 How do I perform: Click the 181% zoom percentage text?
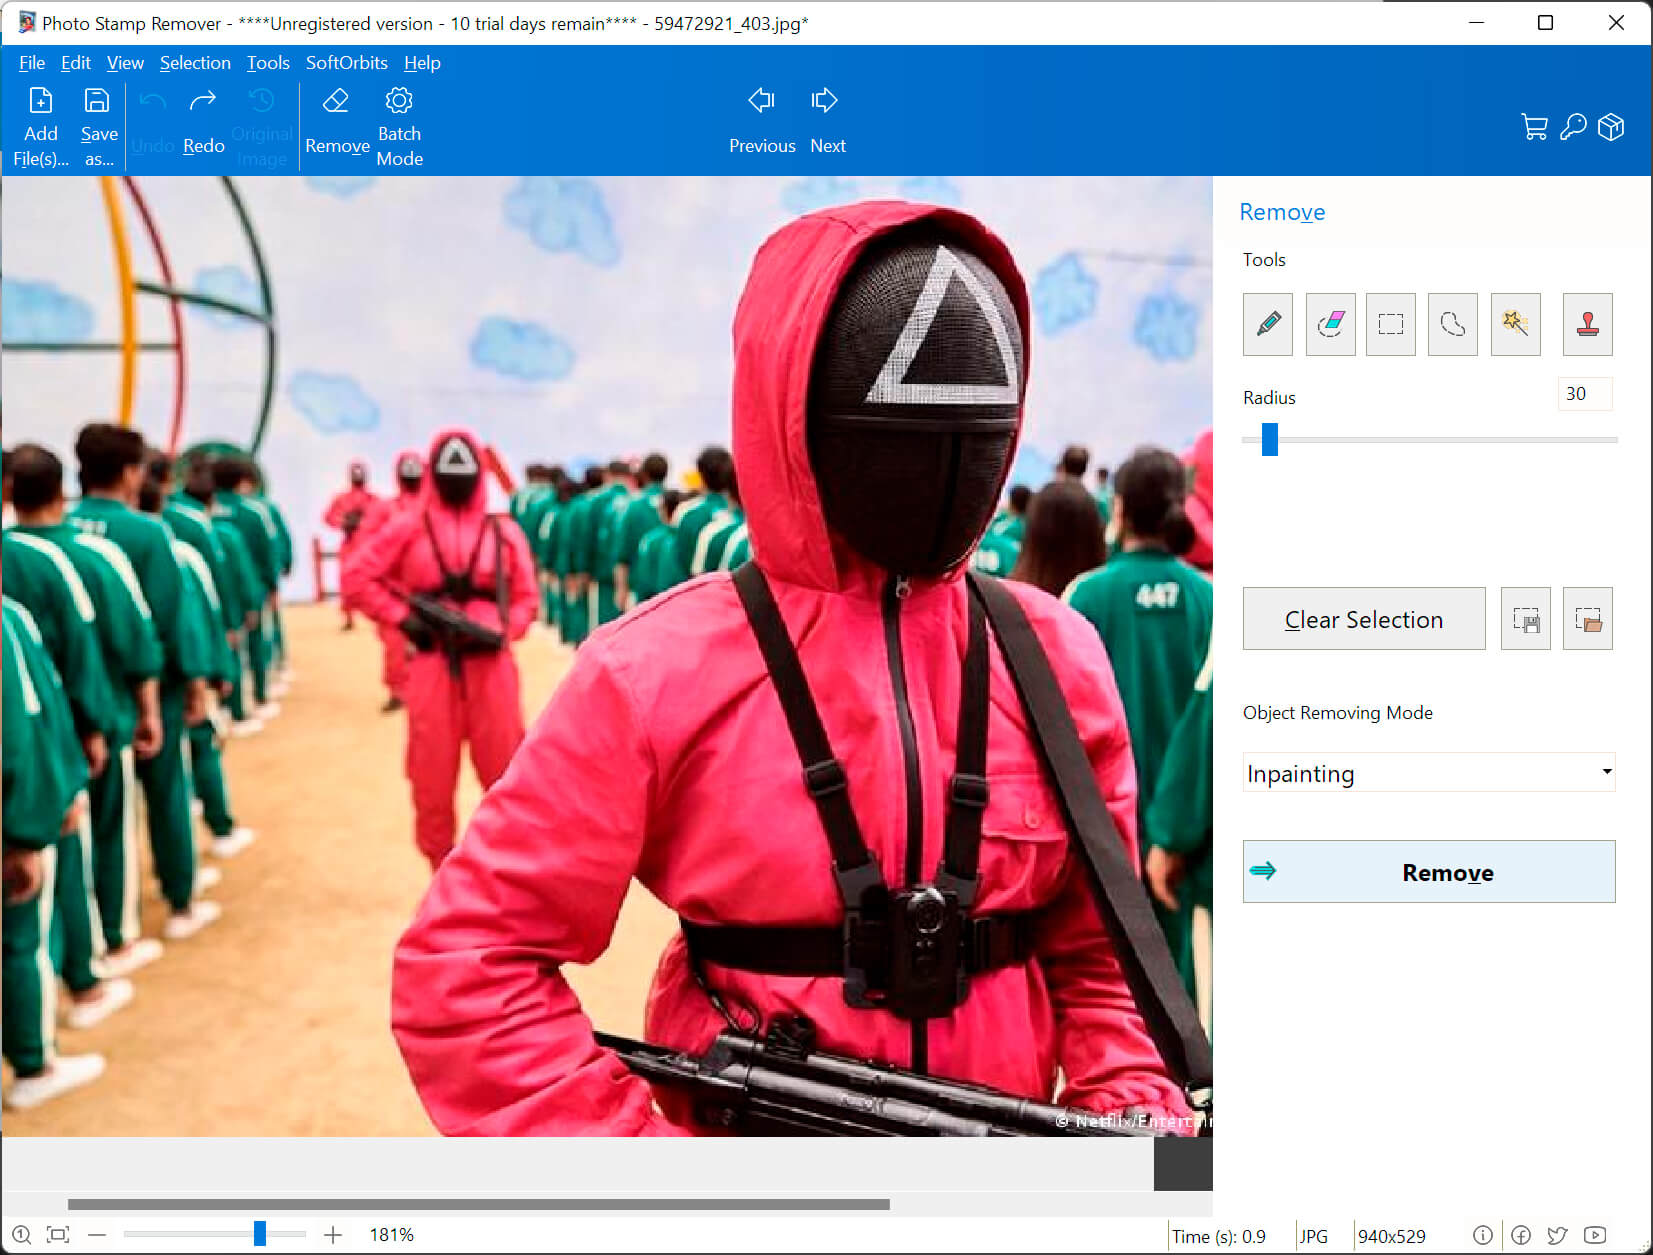392,1235
